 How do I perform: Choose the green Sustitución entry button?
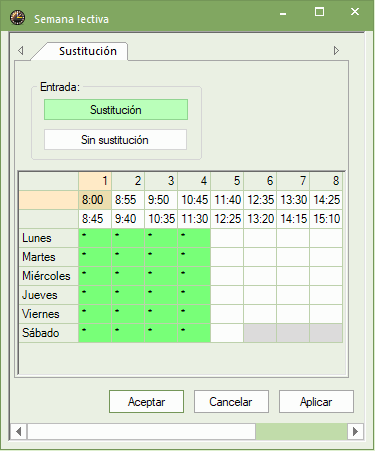tap(116, 110)
